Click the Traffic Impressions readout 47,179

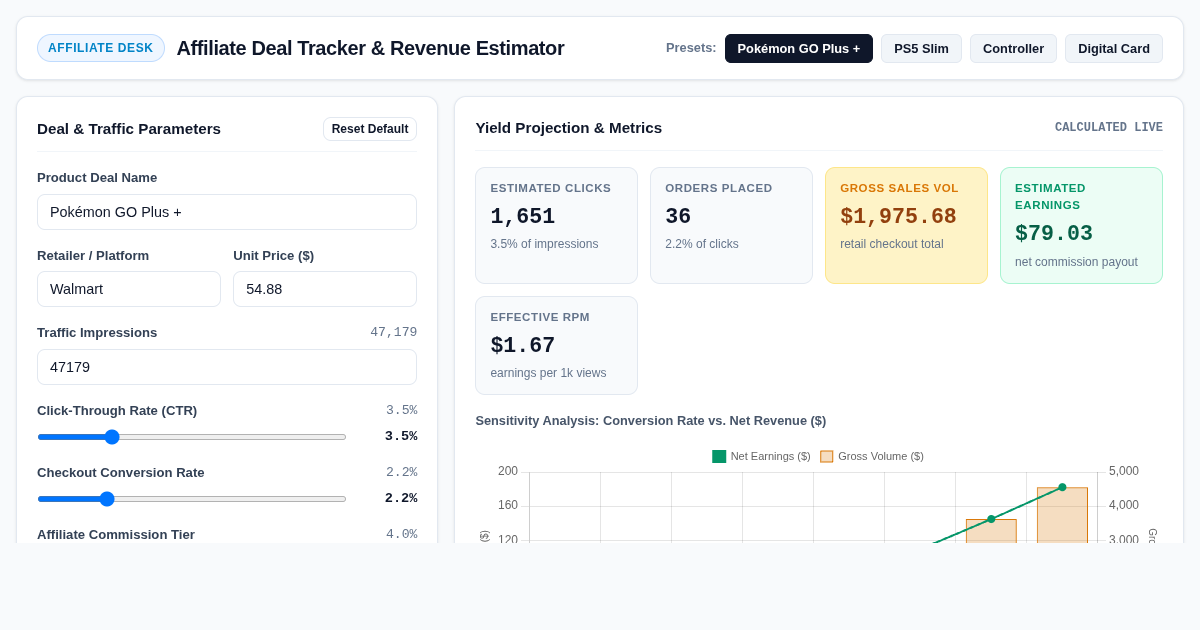[394, 333]
